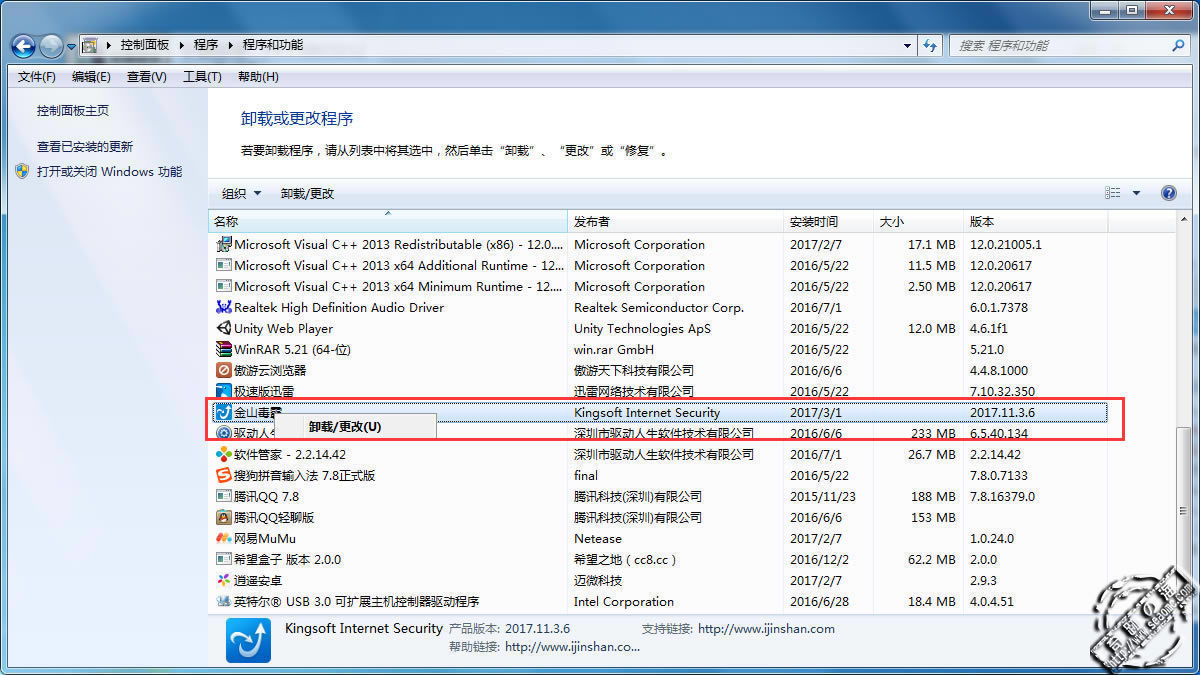This screenshot has width=1200, height=675.
Task: Open the 打开或关闭 Windows 功能 link
Action: [x=110, y=171]
